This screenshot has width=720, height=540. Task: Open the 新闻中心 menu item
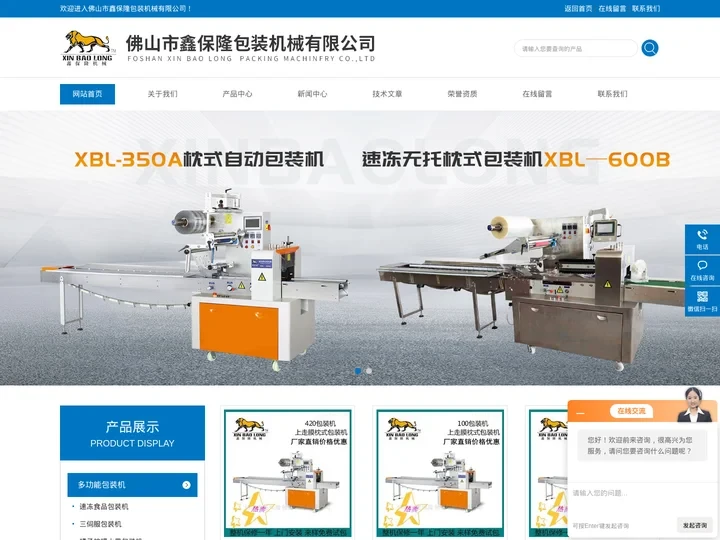pyautogui.click(x=312, y=94)
